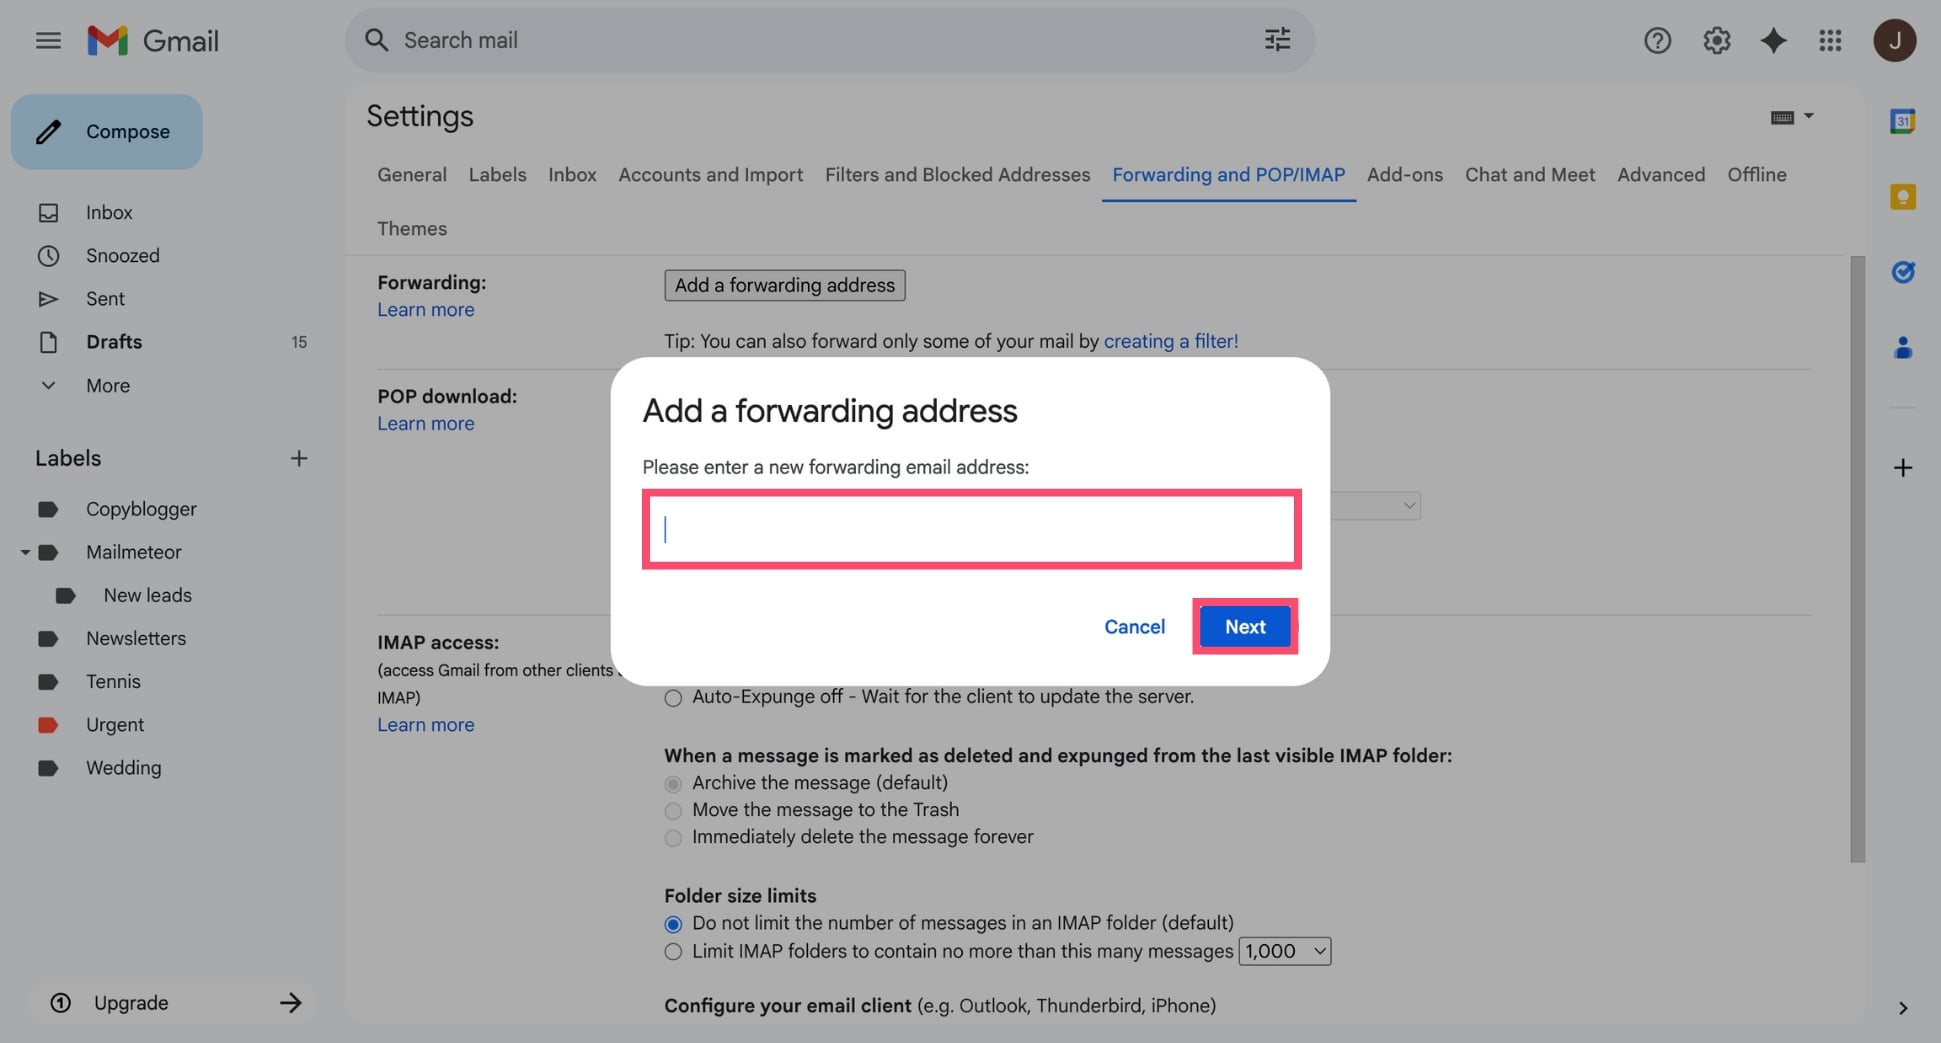The image size is (1941, 1043).
Task: Open the Help menu icon
Action: (1657, 40)
